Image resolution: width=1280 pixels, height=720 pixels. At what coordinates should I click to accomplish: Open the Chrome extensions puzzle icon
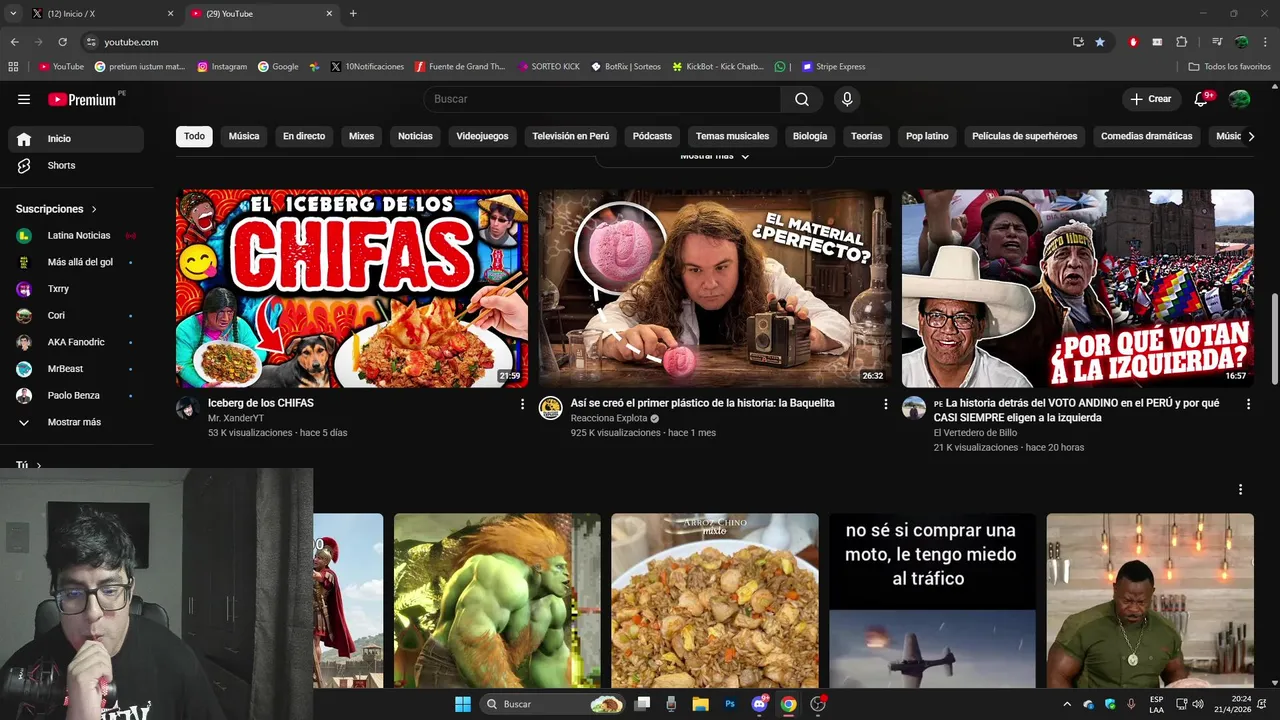pyautogui.click(x=1181, y=42)
